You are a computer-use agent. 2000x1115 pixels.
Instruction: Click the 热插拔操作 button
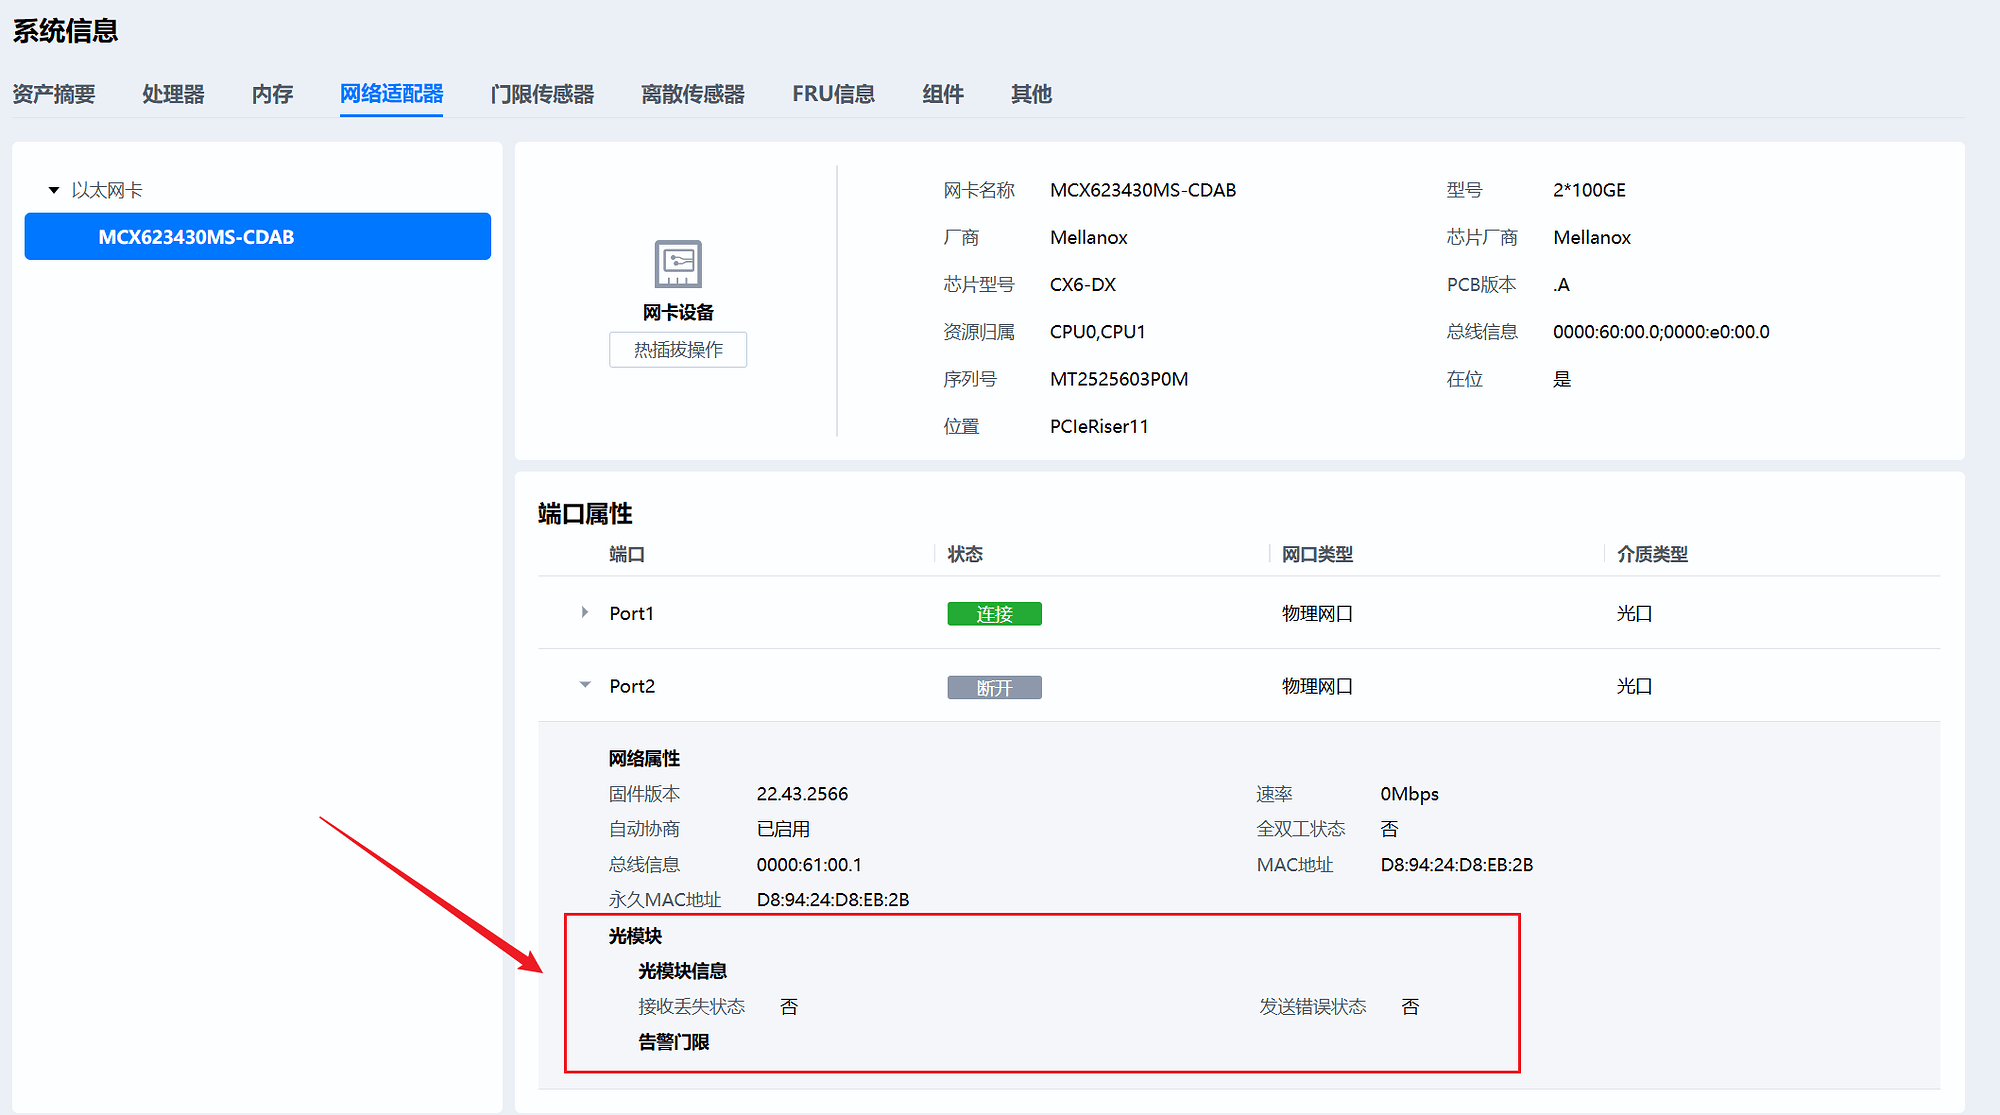click(x=678, y=350)
